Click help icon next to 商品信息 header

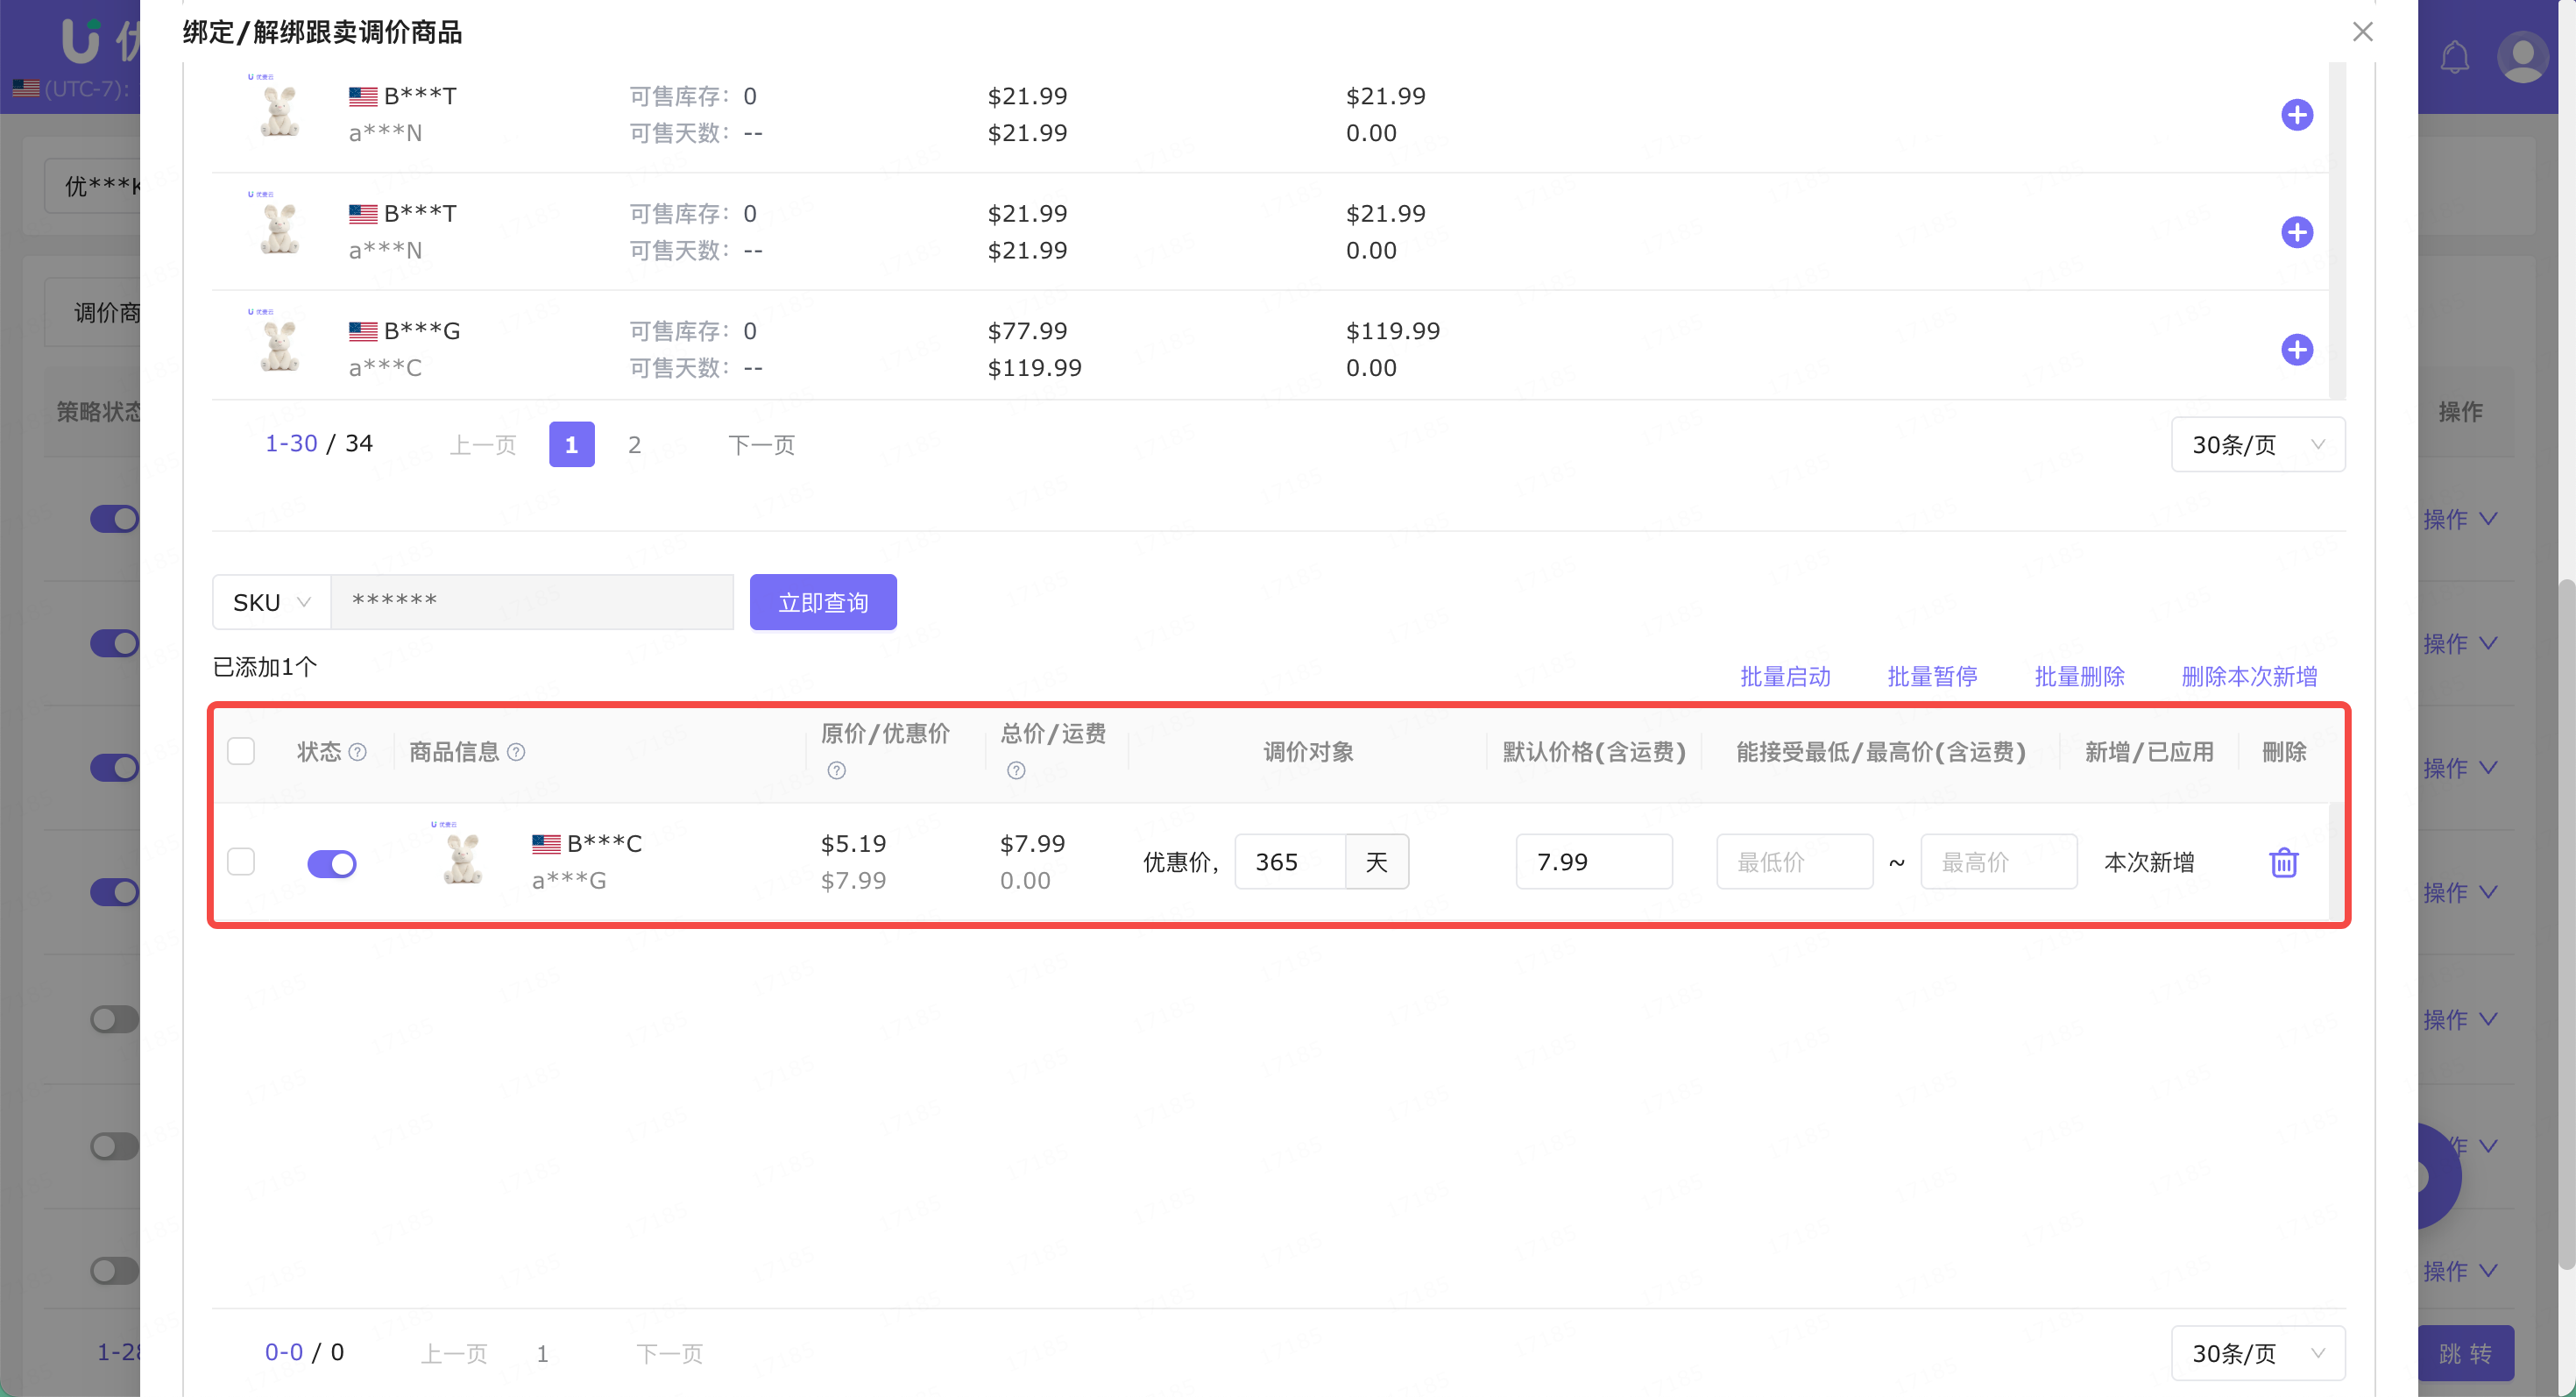point(516,752)
